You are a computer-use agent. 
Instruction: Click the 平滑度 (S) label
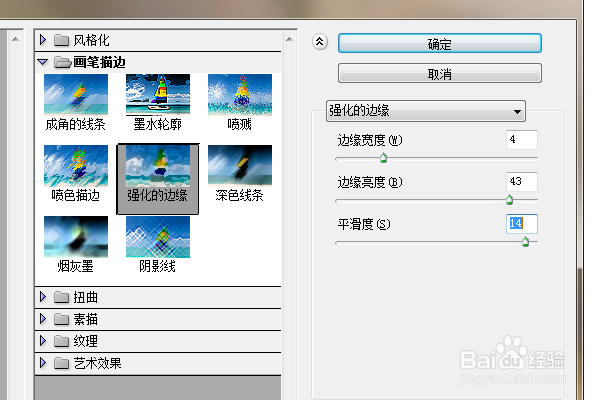click(x=364, y=224)
